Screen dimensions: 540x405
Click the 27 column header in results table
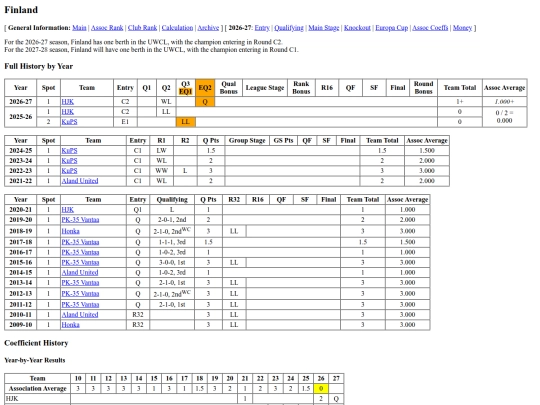336,378
